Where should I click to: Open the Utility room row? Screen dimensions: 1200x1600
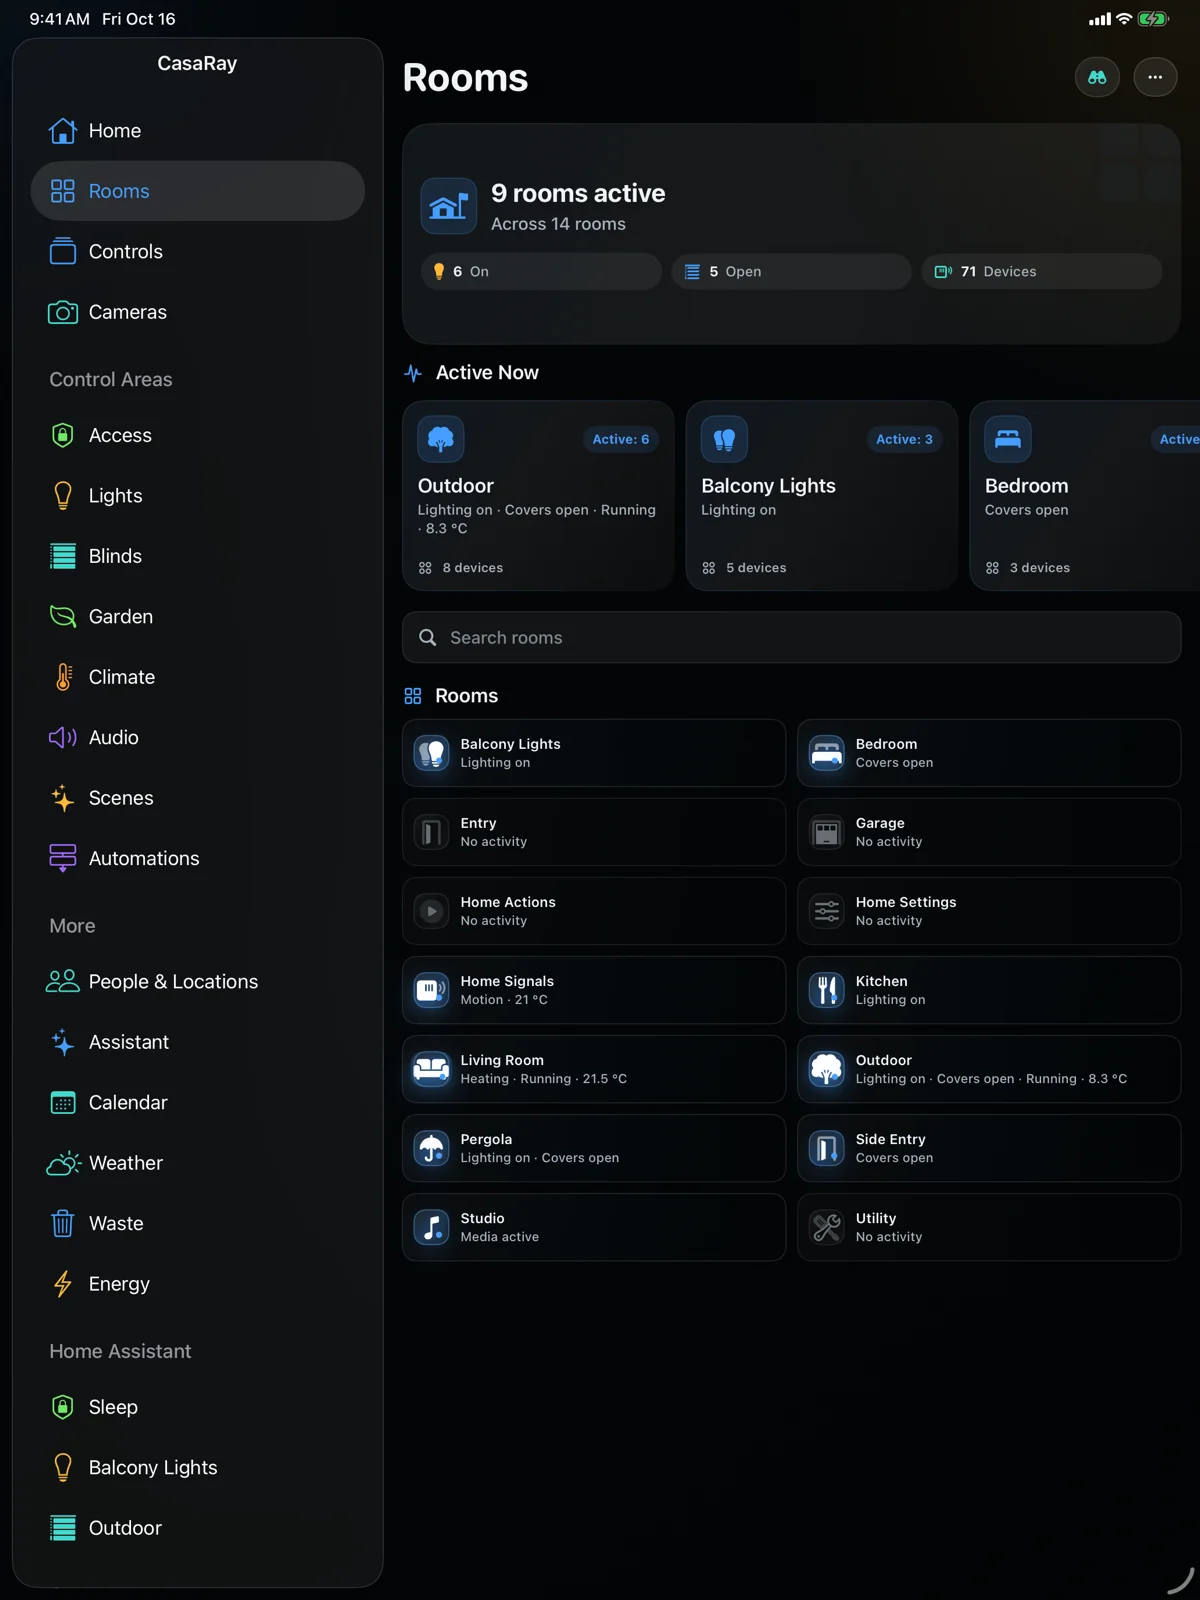pos(989,1227)
